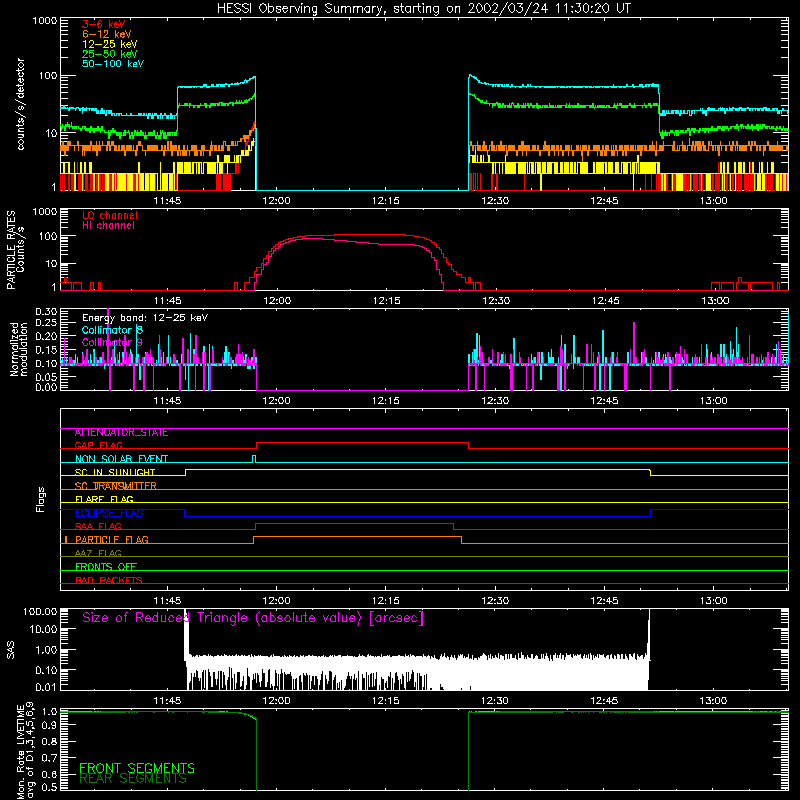800x800 pixels.
Task: Select the orange 6-12 keV legend entry
Action: click(x=107, y=34)
